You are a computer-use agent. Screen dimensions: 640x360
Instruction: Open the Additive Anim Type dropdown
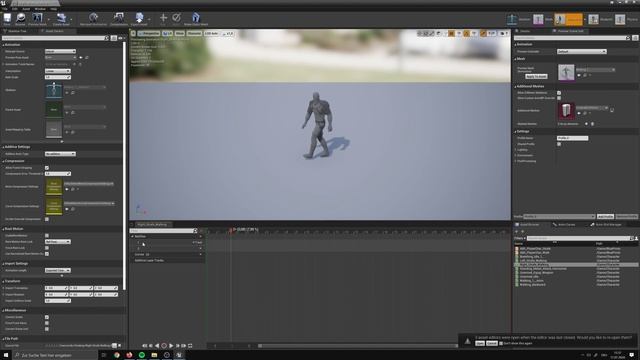pyautogui.click(x=60, y=154)
